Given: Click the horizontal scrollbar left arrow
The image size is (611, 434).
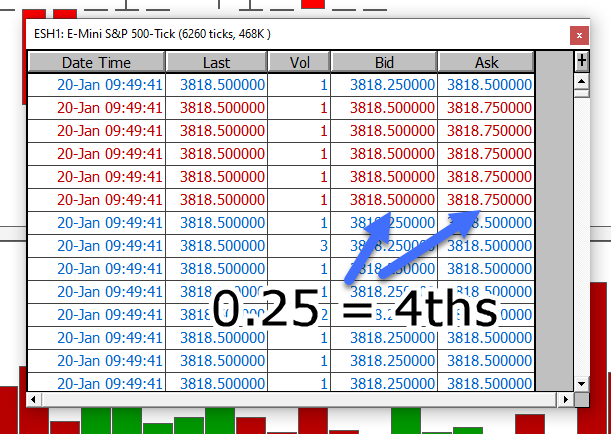Looking at the screenshot, I should [x=34, y=400].
